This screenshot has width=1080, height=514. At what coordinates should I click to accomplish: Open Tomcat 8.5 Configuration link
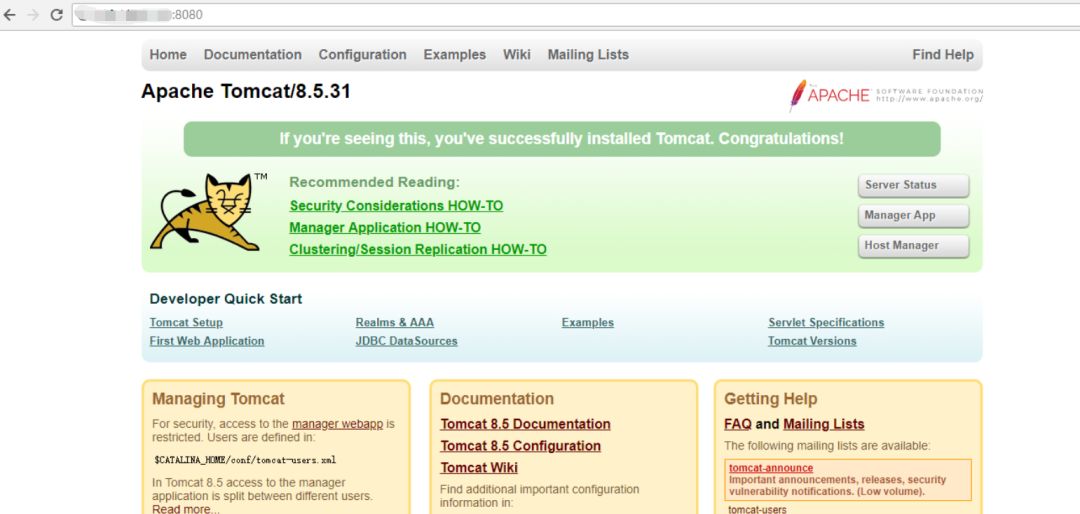521,446
